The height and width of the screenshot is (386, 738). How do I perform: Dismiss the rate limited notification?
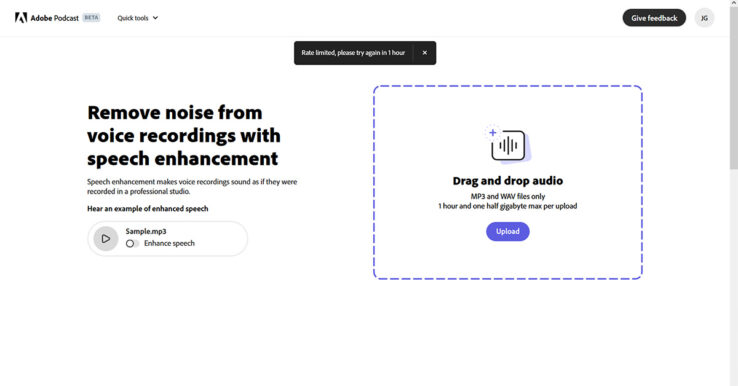coord(425,53)
